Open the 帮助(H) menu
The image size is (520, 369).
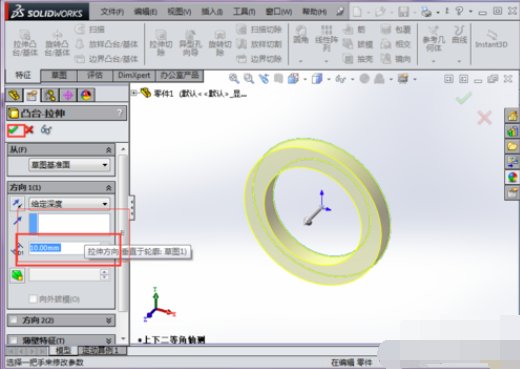(314, 12)
